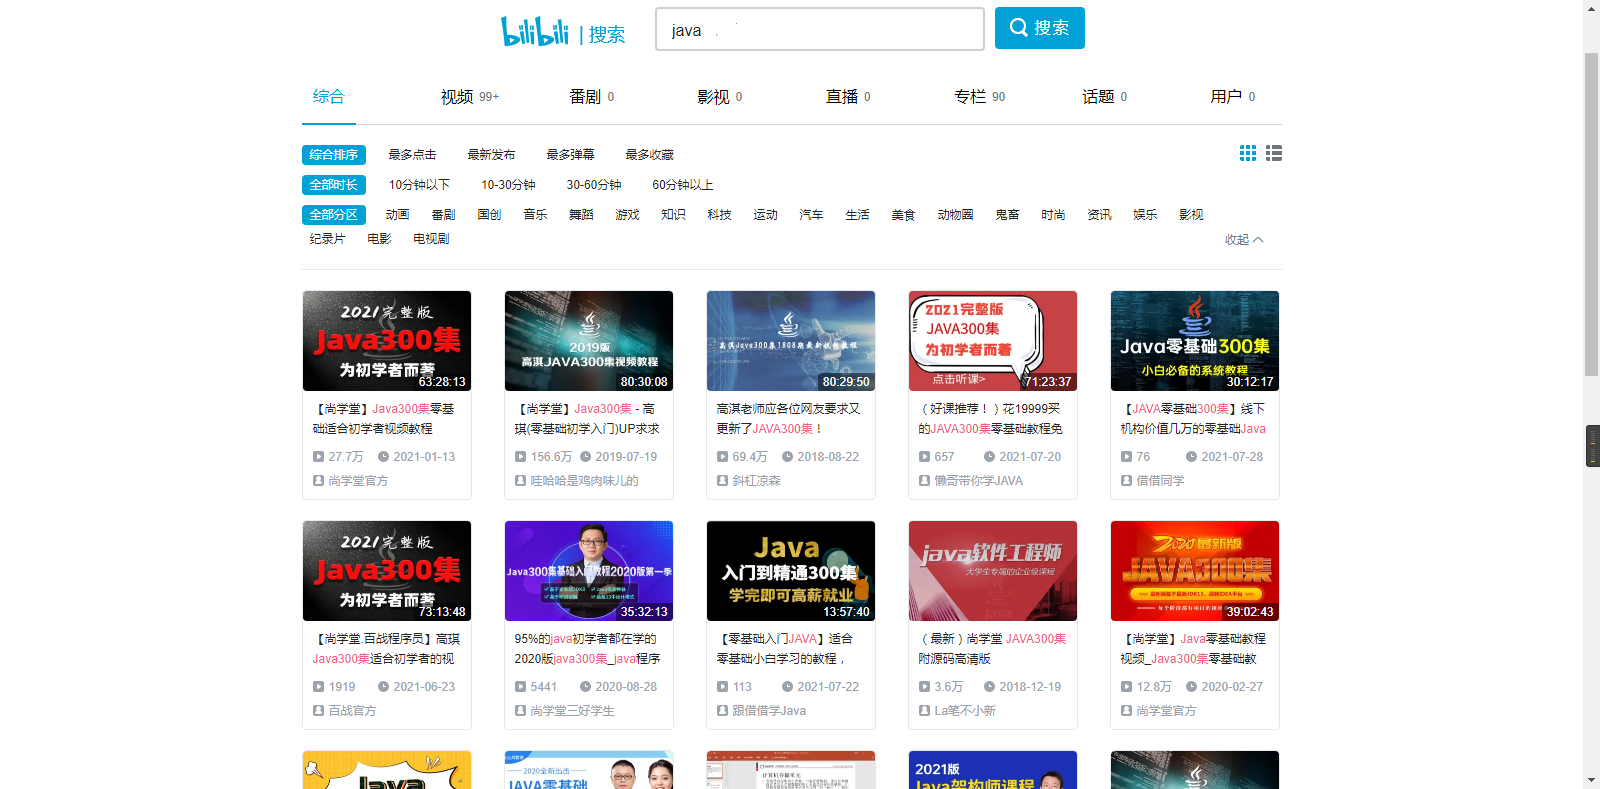Filter duration to 10分钟以下

(419, 185)
